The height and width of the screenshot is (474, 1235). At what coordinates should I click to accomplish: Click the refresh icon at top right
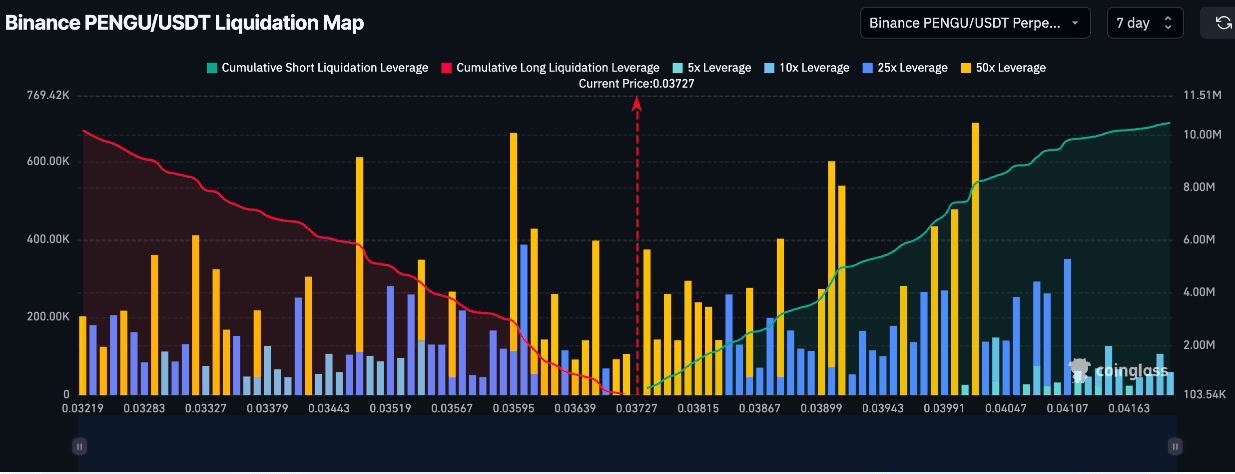[1222, 23]
